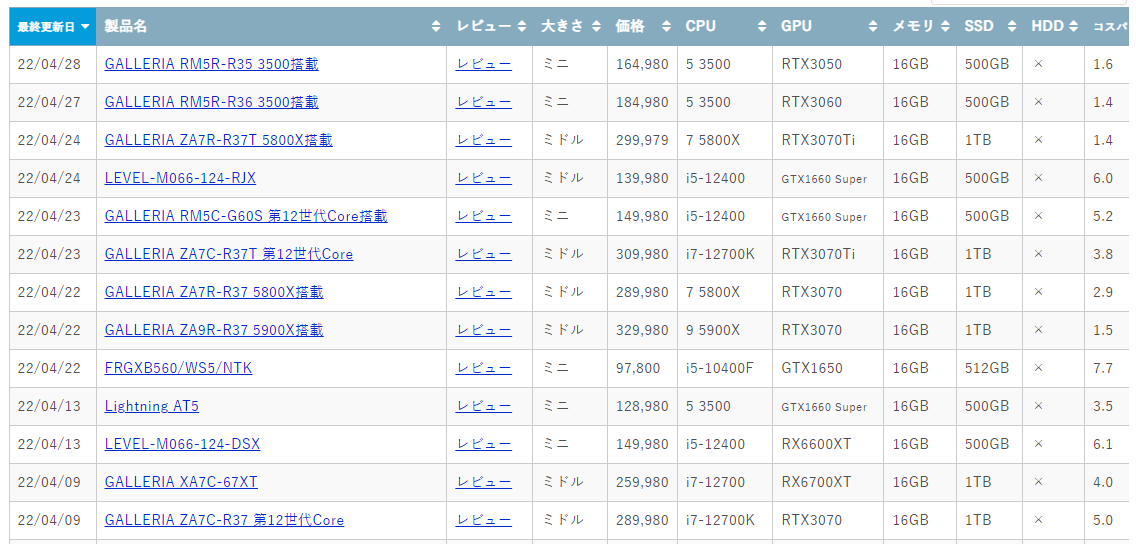Open レビュー link for LEVEL-M066-124-DSX
The width and height of the screenshot is (1136, 544).
point(483,444)
